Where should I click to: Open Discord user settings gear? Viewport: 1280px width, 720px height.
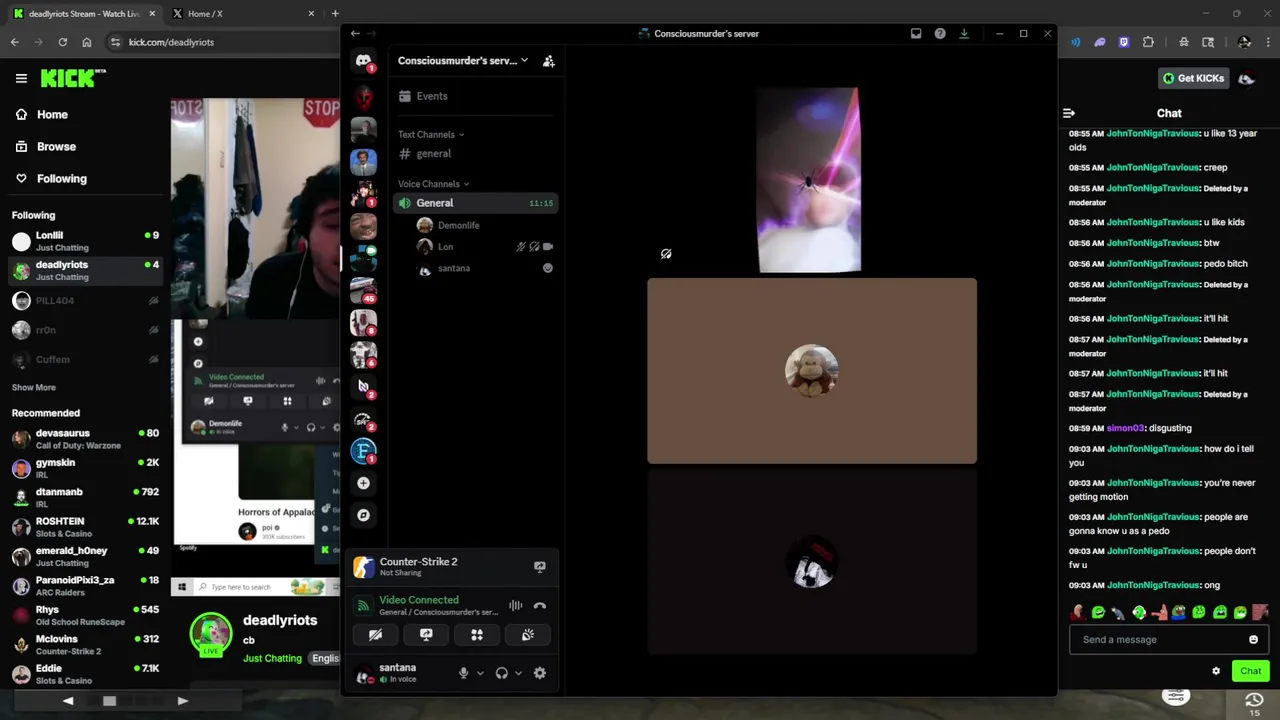pyautogui.click(x=540, y=673)
